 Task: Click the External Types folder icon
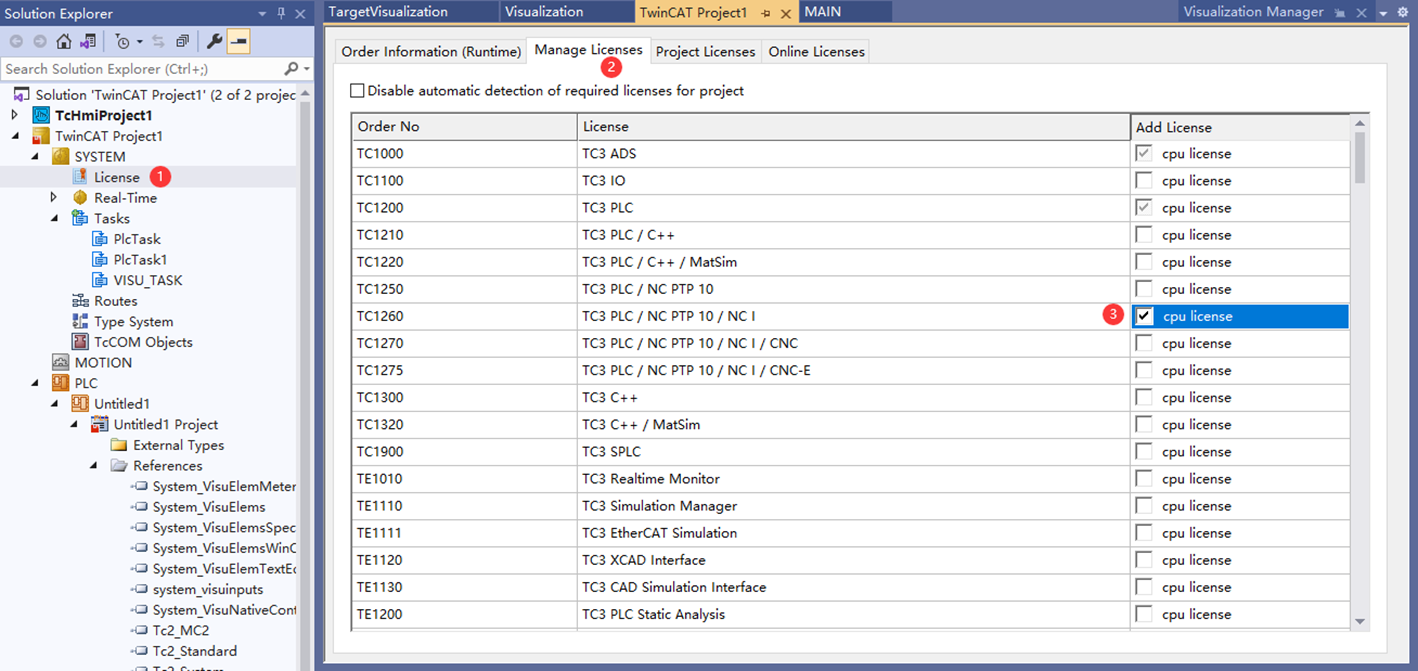click(119, 445)
